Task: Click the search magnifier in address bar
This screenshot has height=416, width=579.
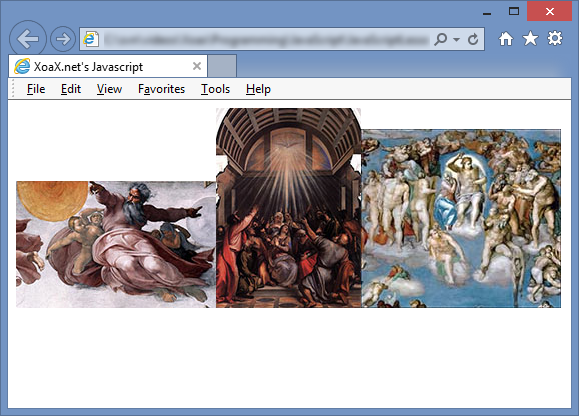Action: [x=441, y=39]
